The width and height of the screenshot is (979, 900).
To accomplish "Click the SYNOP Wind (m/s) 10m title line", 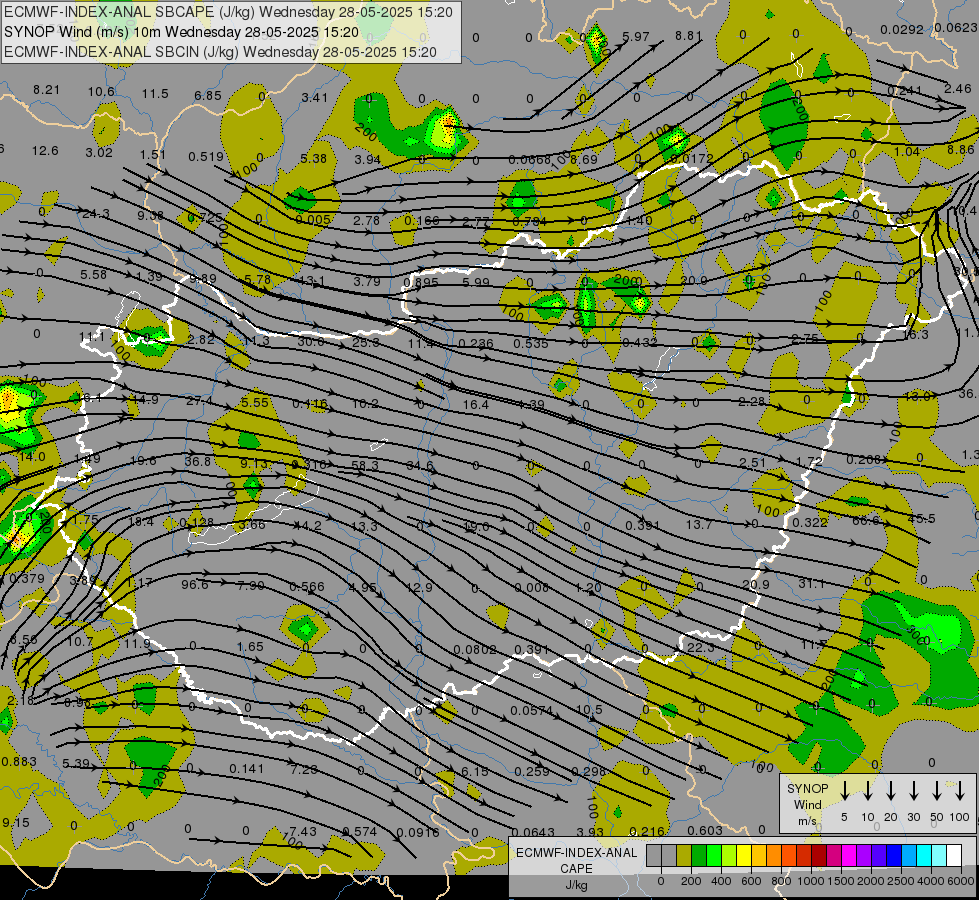I will click(x=181, y=32).
